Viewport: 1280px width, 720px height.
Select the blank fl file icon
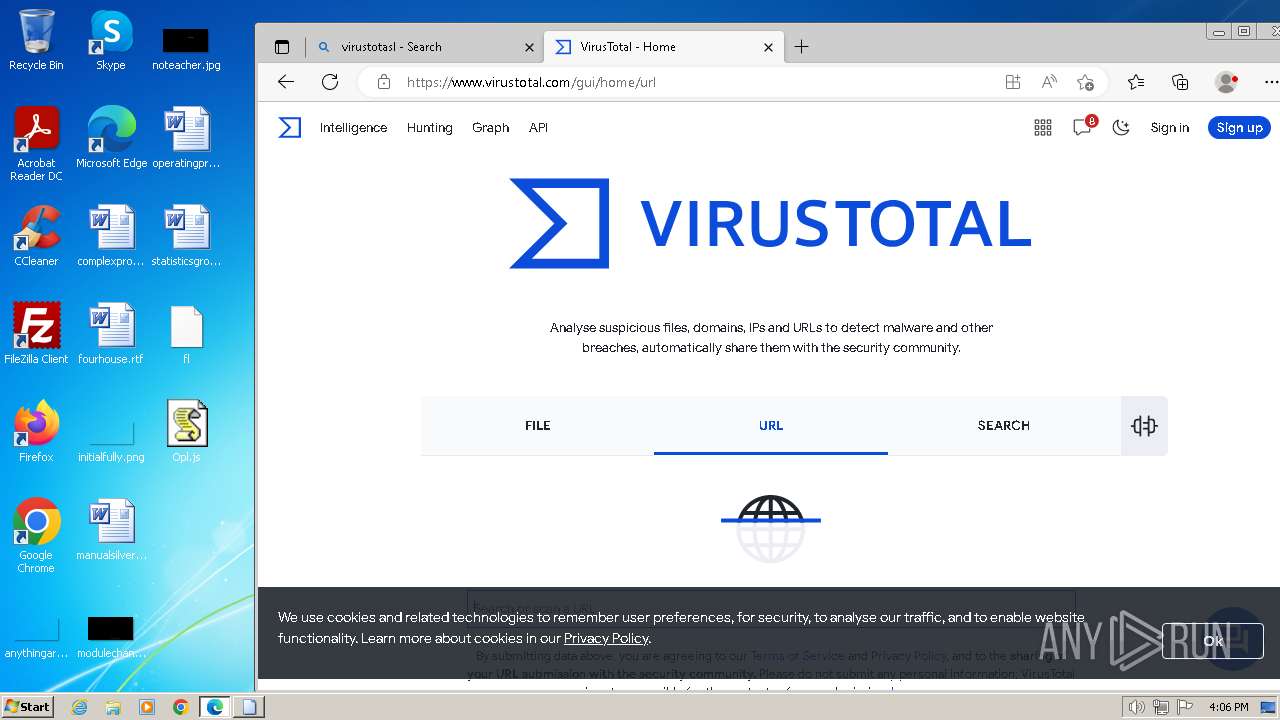186,333
